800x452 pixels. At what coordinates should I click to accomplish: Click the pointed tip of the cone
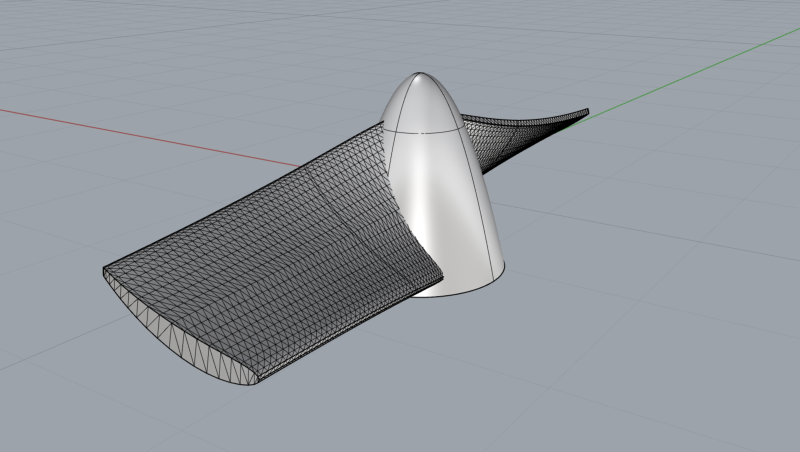[x=419, y=74]
